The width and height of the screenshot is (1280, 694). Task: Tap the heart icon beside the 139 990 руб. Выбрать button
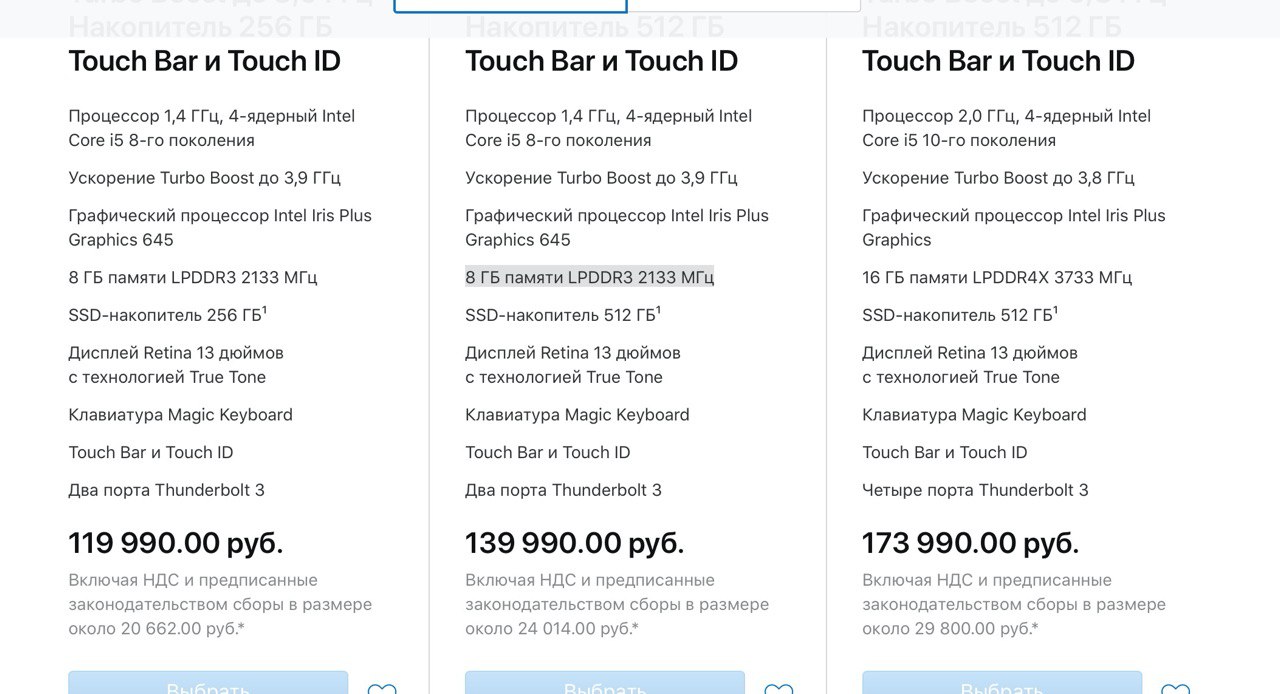779,689
